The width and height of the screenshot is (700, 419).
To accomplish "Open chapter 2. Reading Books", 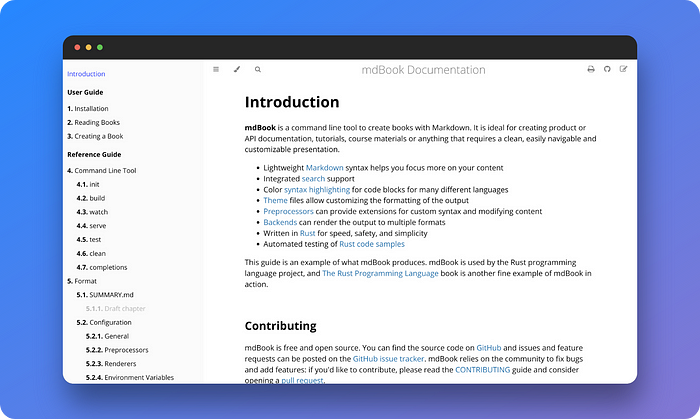I will click(x=93, y=122).
